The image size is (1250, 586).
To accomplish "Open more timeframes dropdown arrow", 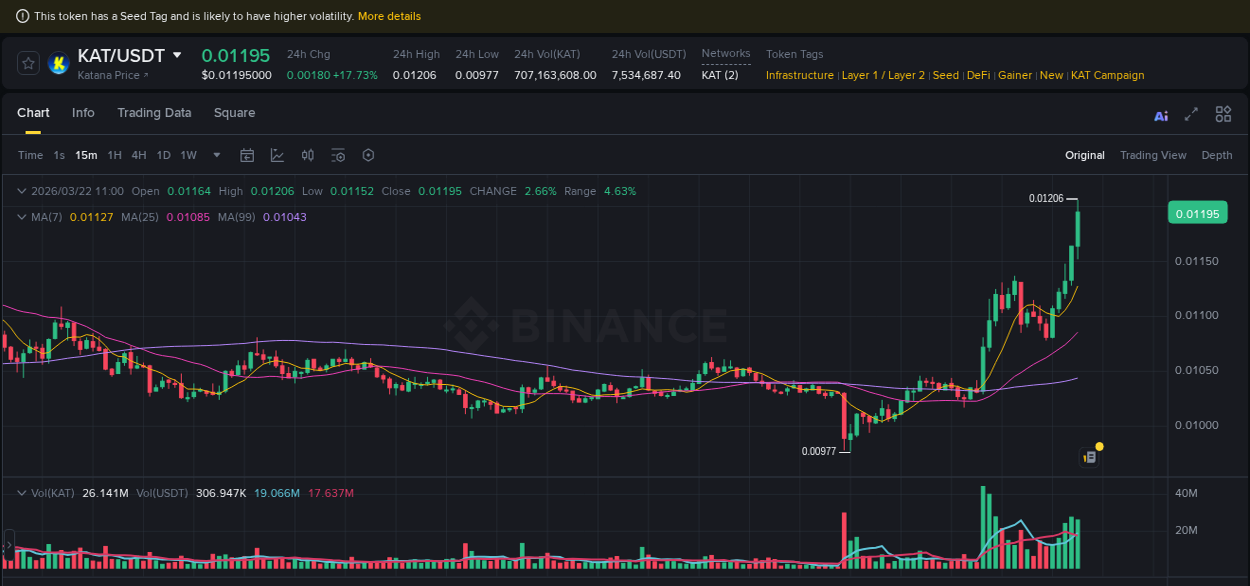I will [216, 155].
